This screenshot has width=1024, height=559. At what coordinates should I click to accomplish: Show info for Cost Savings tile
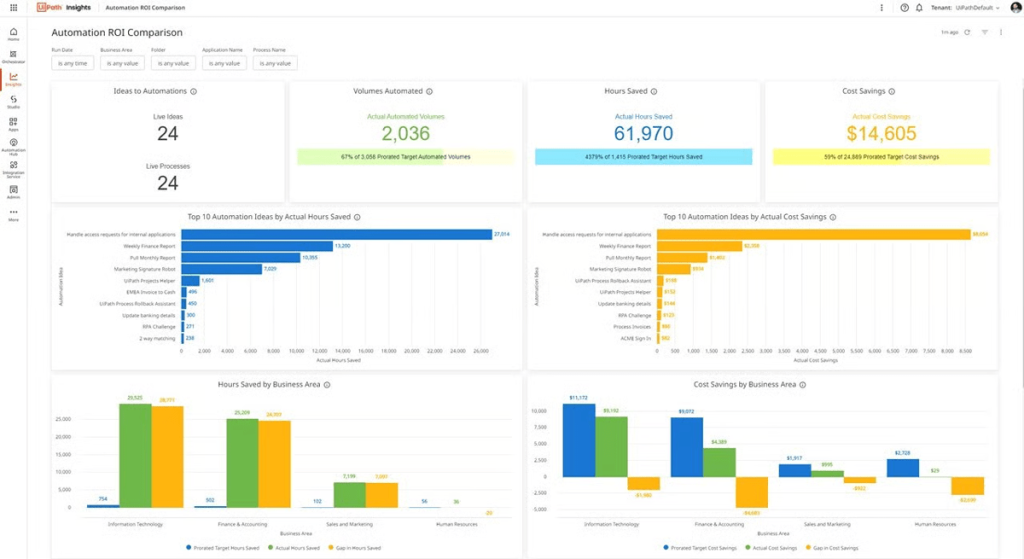coord(891,91)
